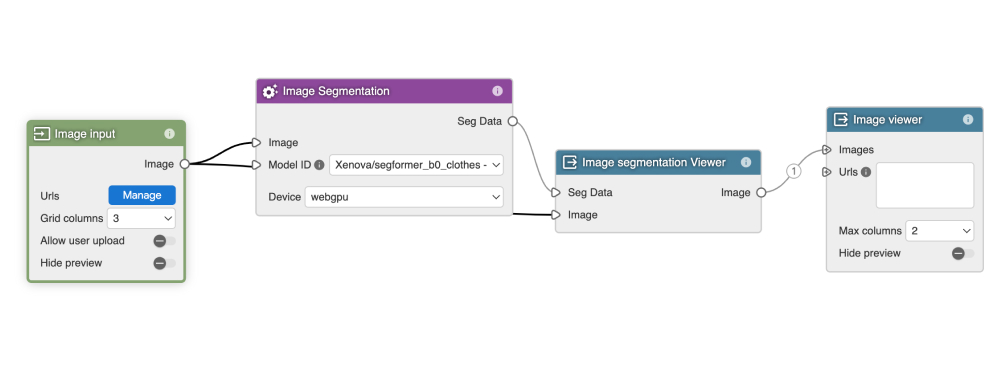The image size is (1000, 368).
Task: Click the Image viewer header export icon
Action: coord(841,120)
